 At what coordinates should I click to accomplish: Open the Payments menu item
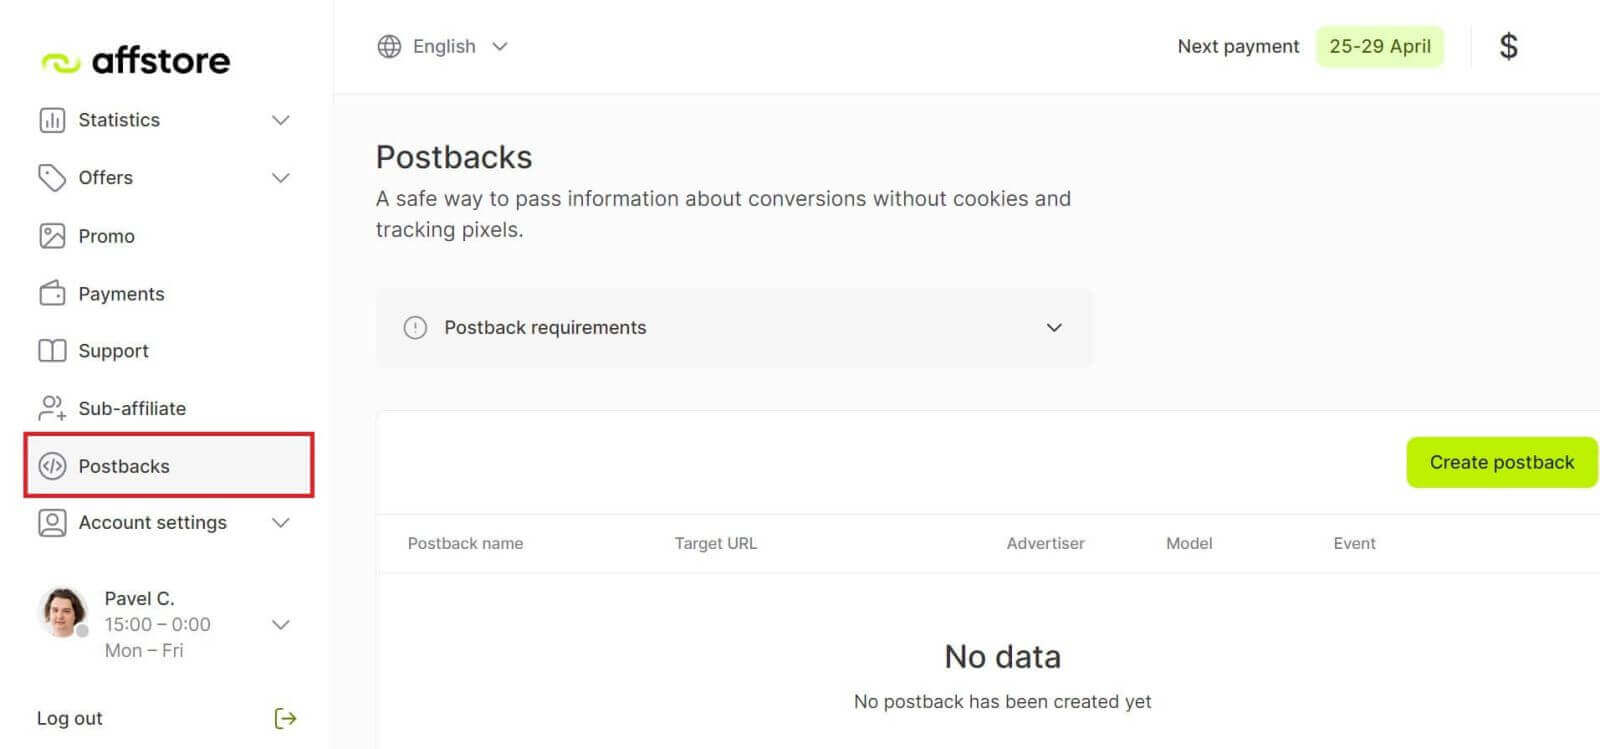click(x=121, y=294)
